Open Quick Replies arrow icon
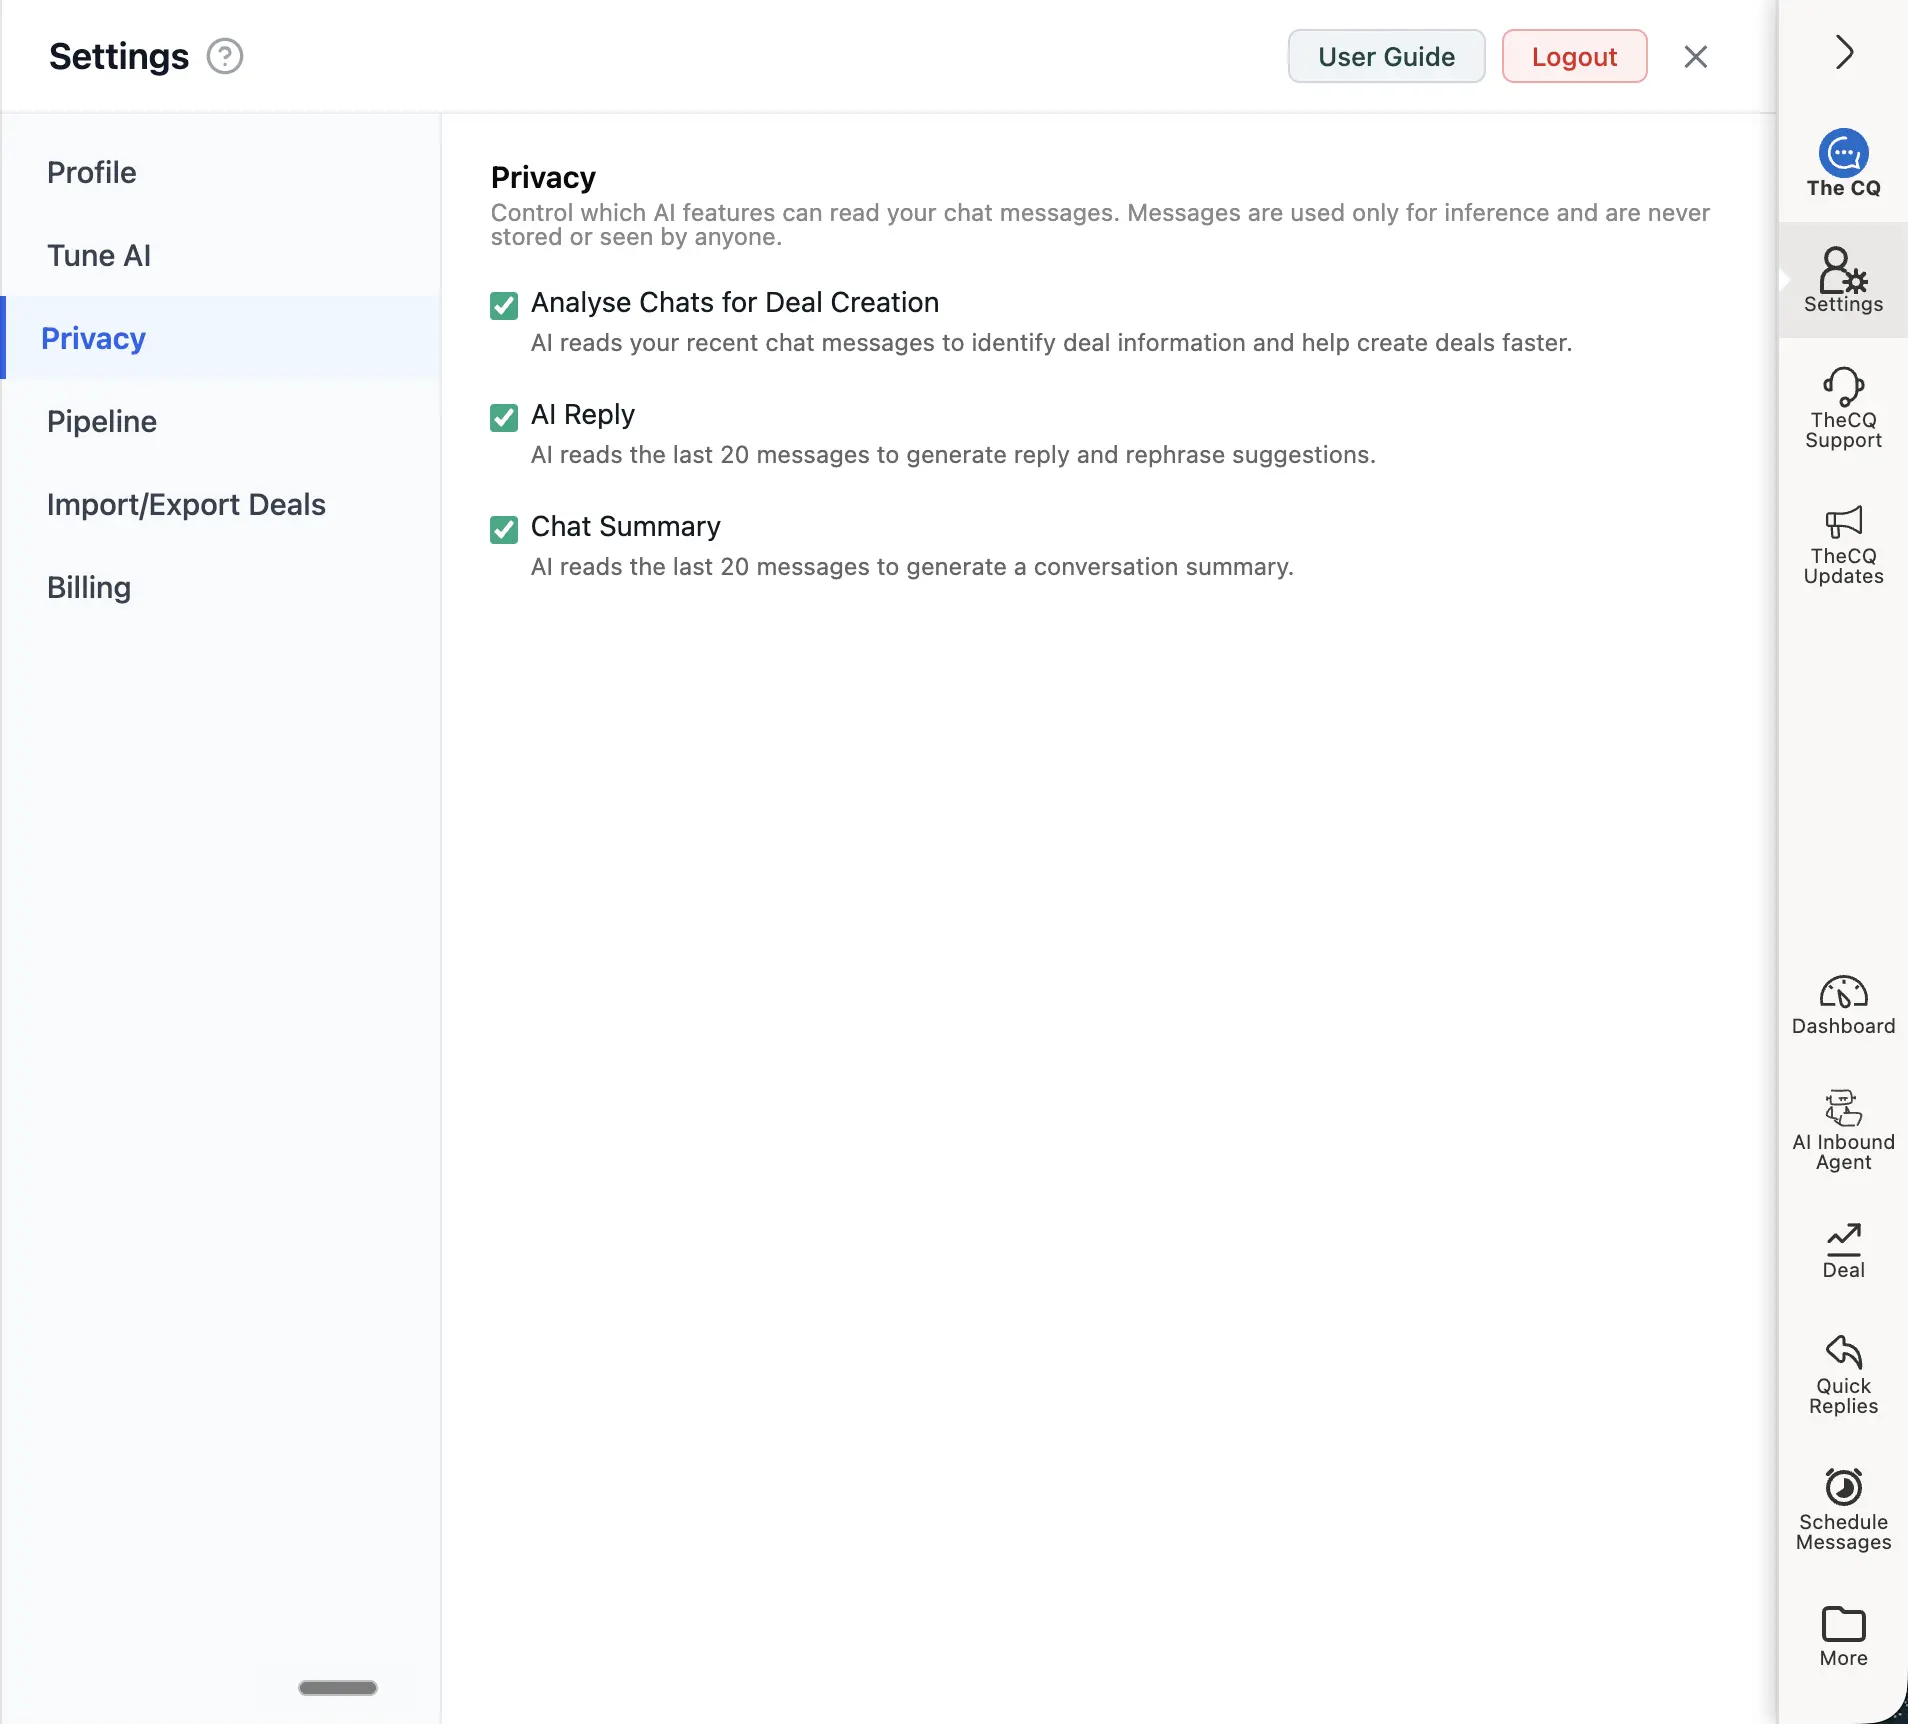1908x1724 pixels. click(x=1843, y=1352)
